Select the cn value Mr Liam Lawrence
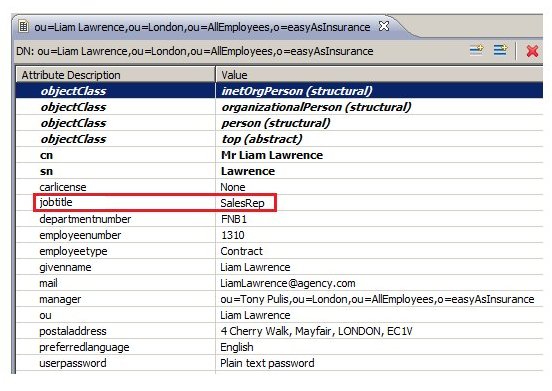 tap(272, 155)
